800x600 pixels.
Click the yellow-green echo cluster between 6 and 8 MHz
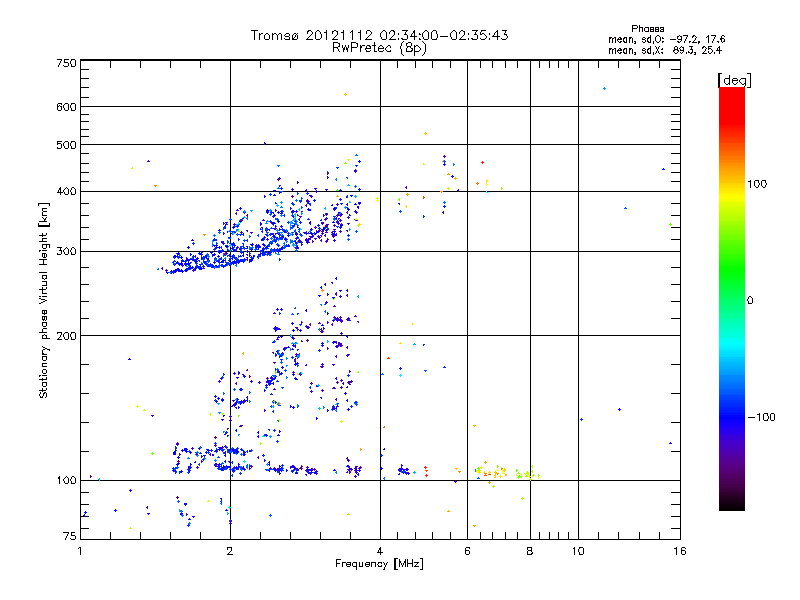pos(508,472)
